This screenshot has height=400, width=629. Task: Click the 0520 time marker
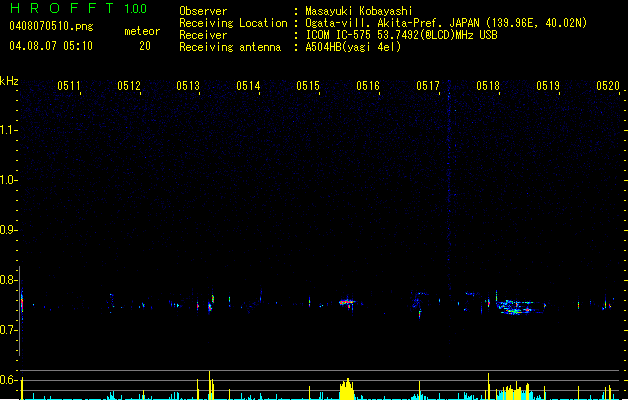[x=608, y=86]
